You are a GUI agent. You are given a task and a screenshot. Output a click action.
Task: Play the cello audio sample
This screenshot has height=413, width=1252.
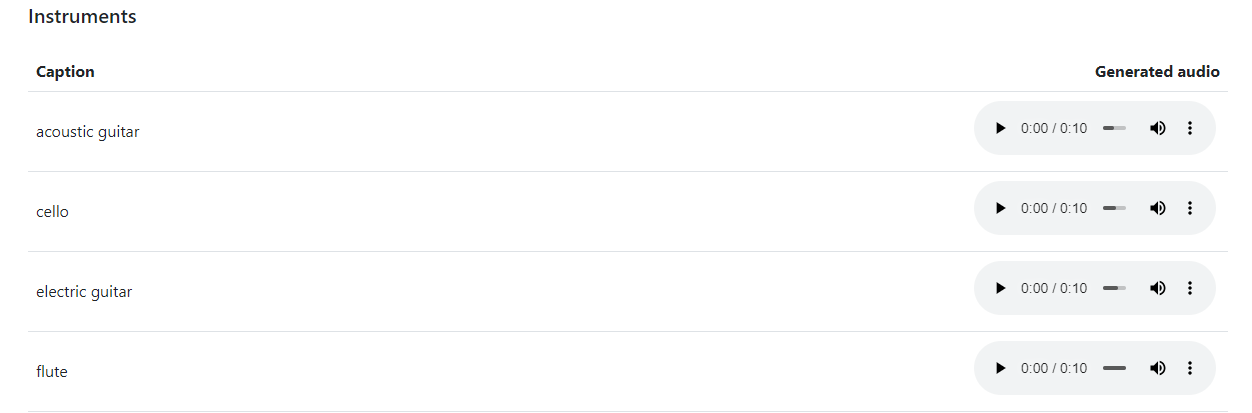coord(1000,208)
